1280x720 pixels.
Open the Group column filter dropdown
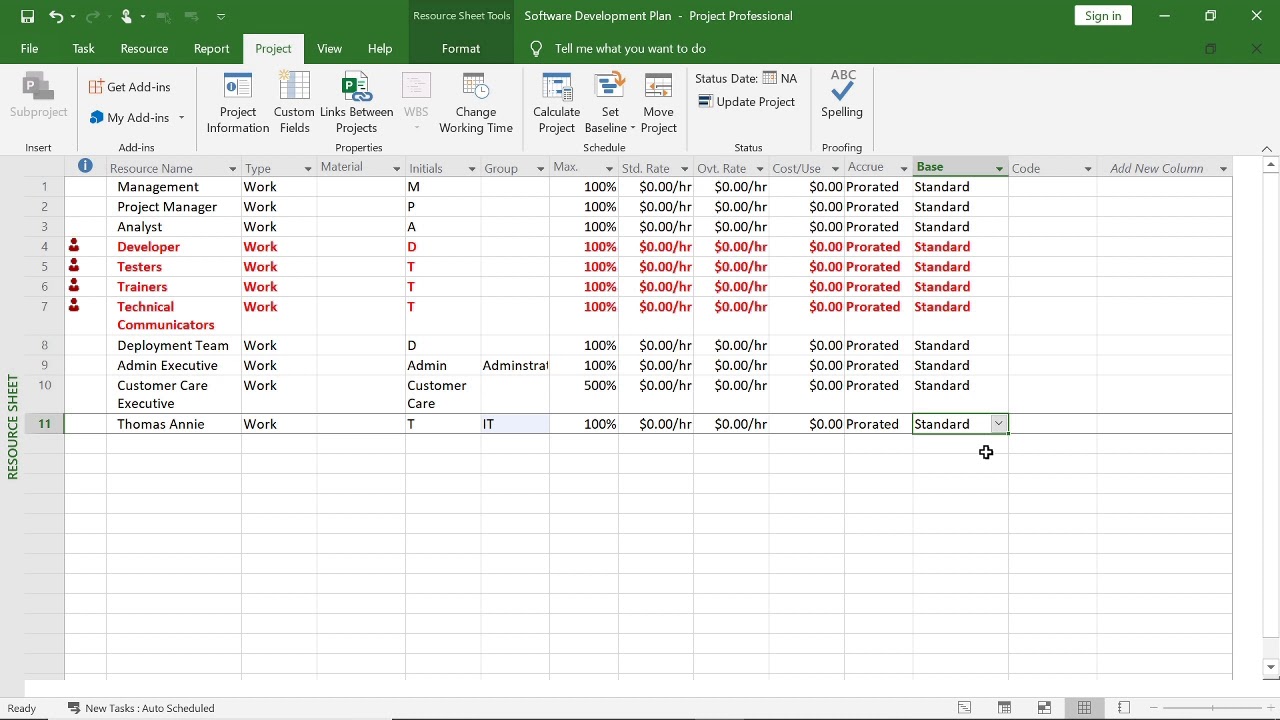[540, 169]
